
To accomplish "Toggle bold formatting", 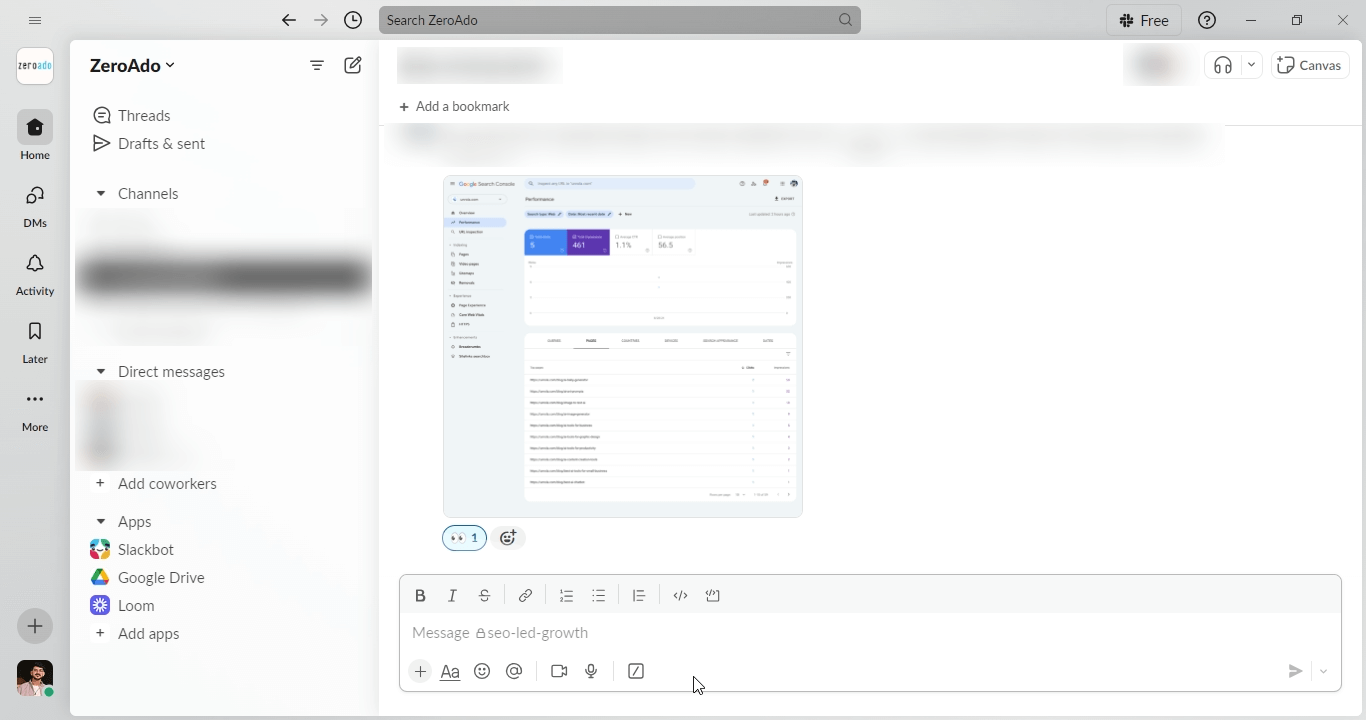I will pyautogui.click(x=420, y=595).
